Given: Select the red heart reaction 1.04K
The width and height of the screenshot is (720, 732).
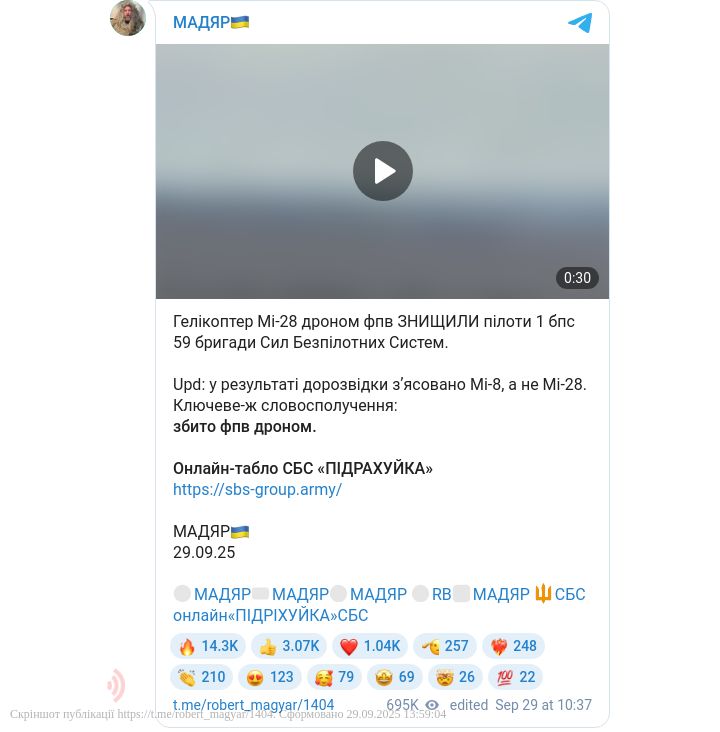Looking at the screenshot, I should 370,646.
